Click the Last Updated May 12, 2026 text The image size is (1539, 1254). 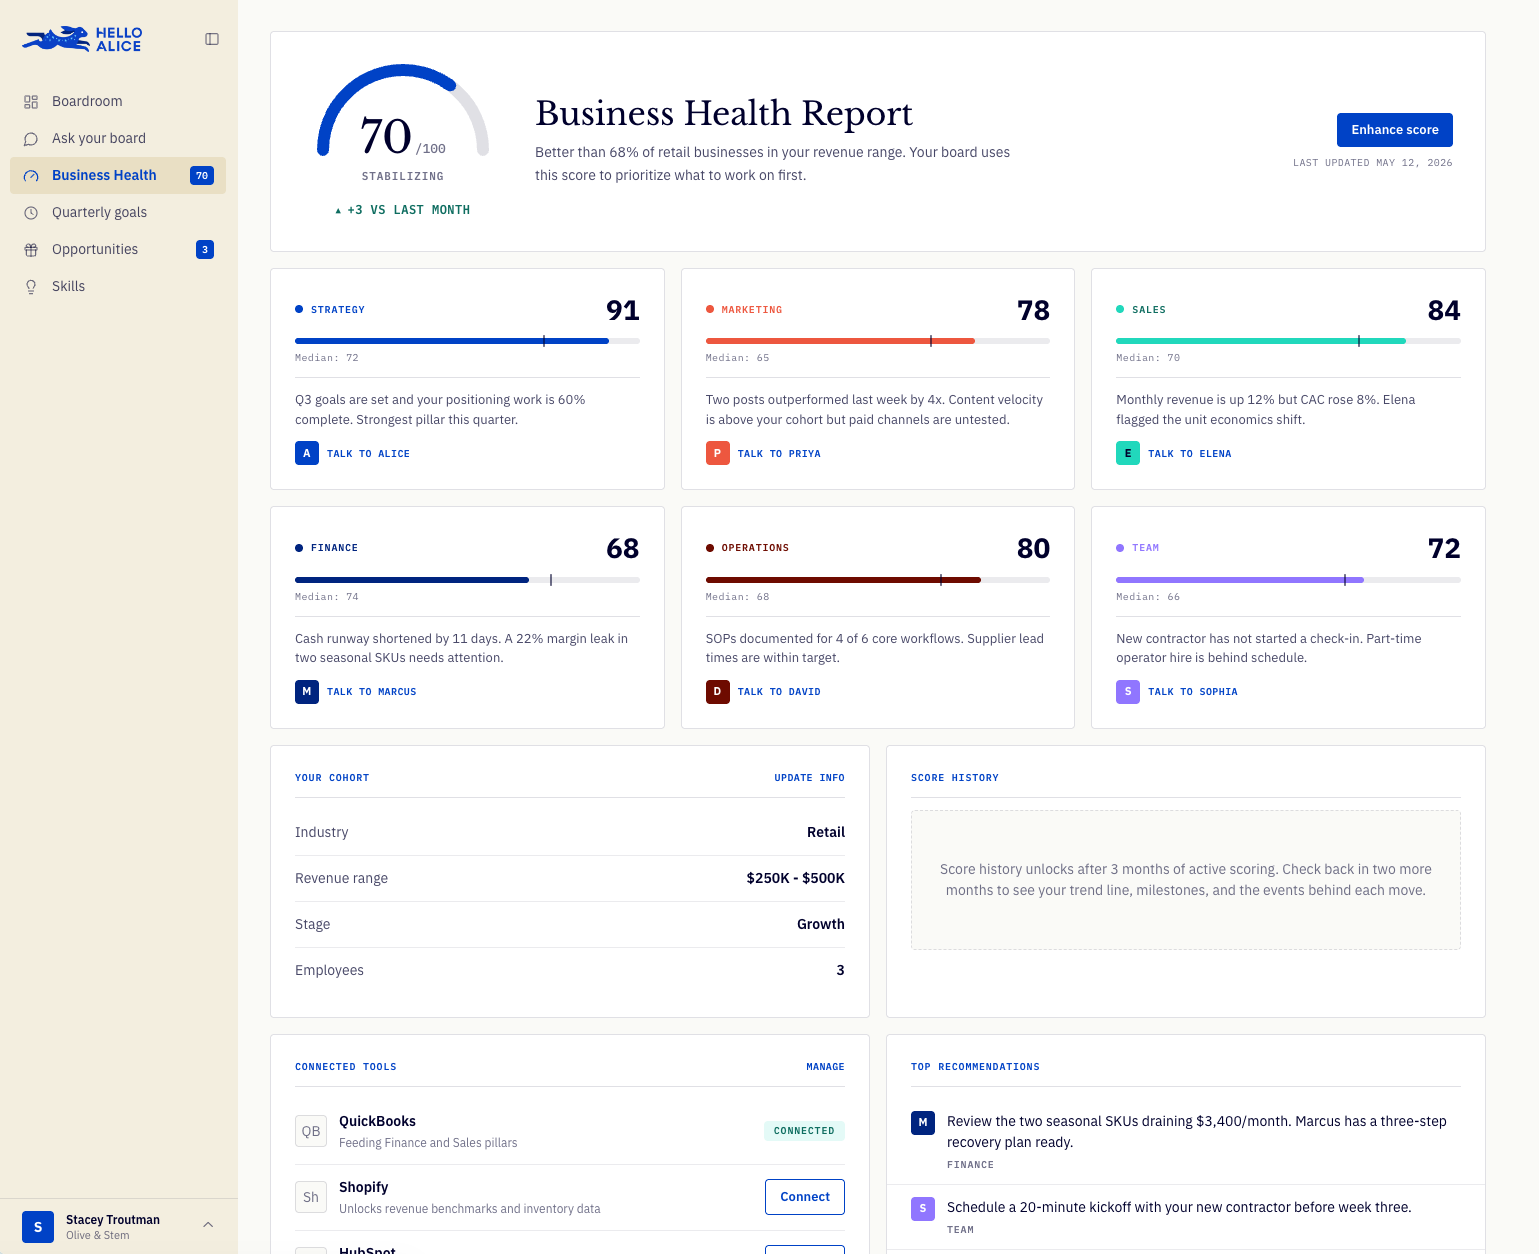click(x=1372, y=163)
